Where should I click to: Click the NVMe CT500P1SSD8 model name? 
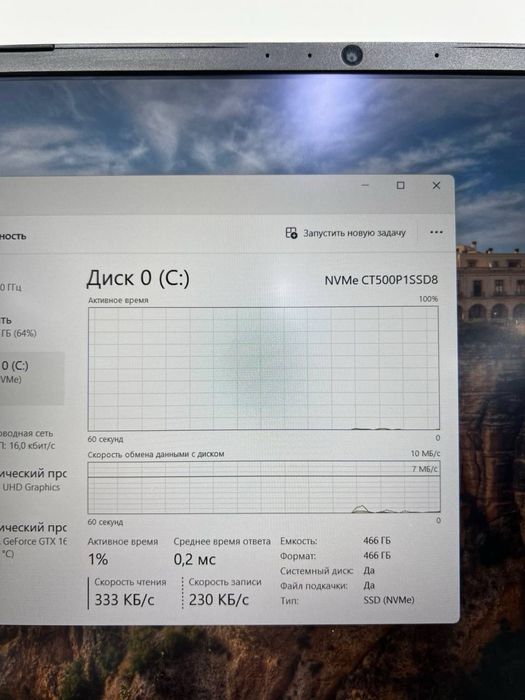[381, 280]
